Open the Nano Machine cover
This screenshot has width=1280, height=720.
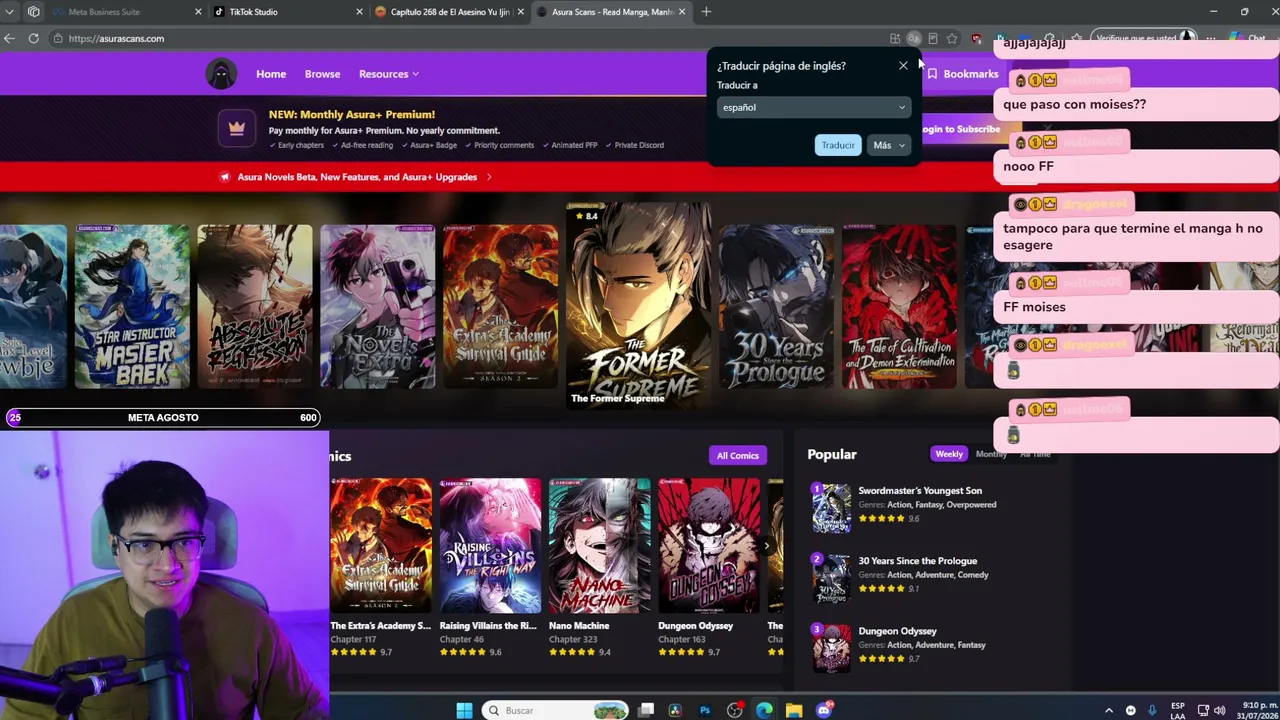click(x=599, y=546)
